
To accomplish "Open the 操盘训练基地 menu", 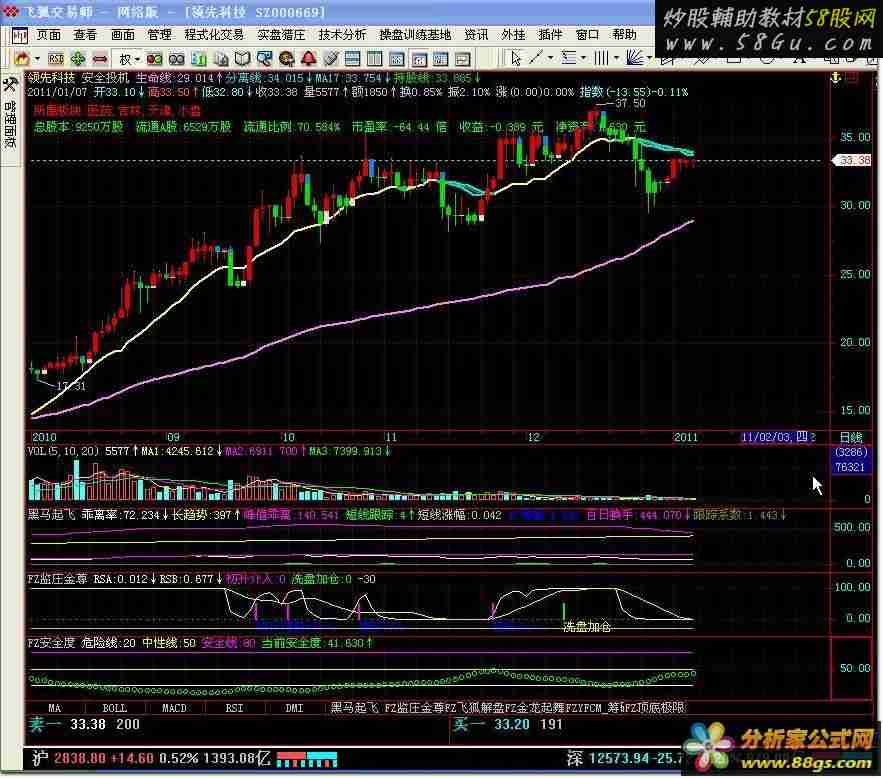I will point(415,35).
